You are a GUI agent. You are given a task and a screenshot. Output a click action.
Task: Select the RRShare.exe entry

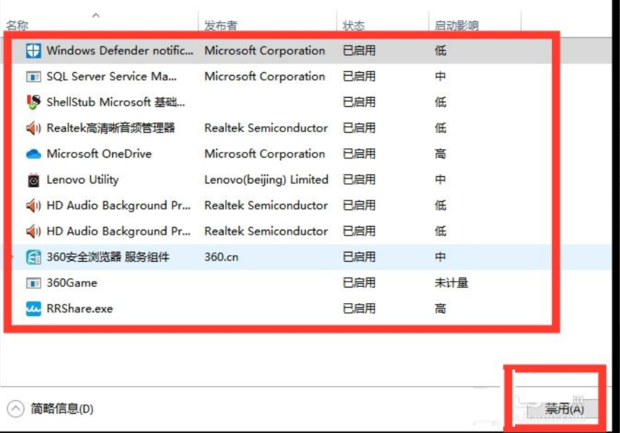click(79, 309)
